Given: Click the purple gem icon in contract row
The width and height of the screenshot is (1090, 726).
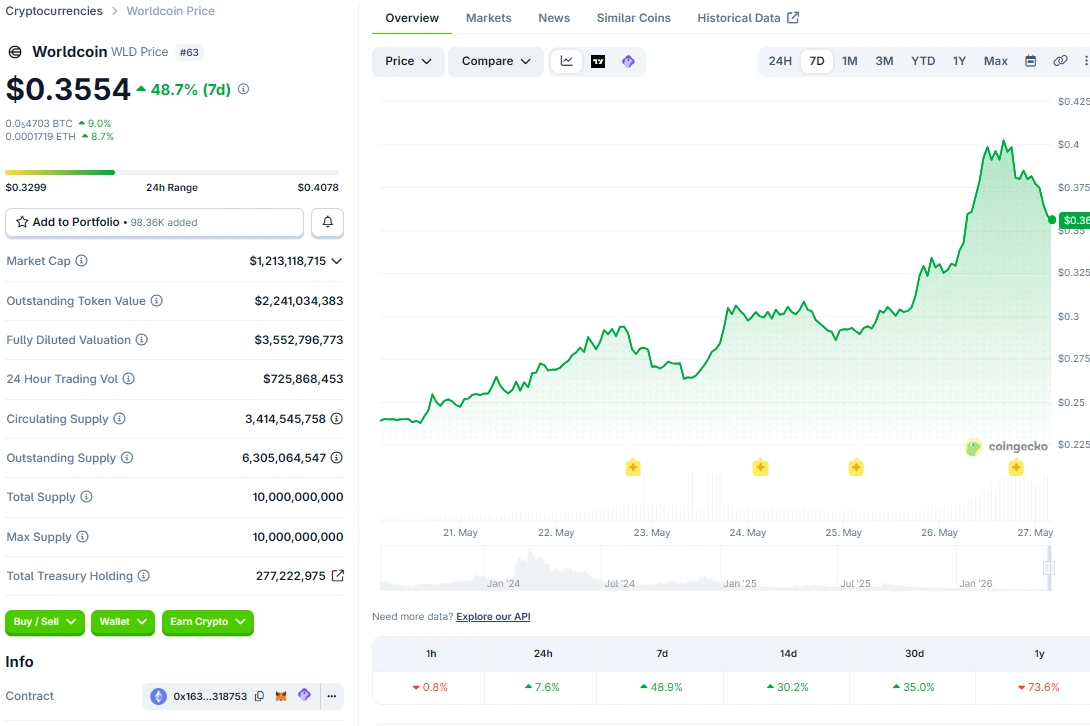Looking at the screenshot, I should pyautogui.click(x=304, y=695).
